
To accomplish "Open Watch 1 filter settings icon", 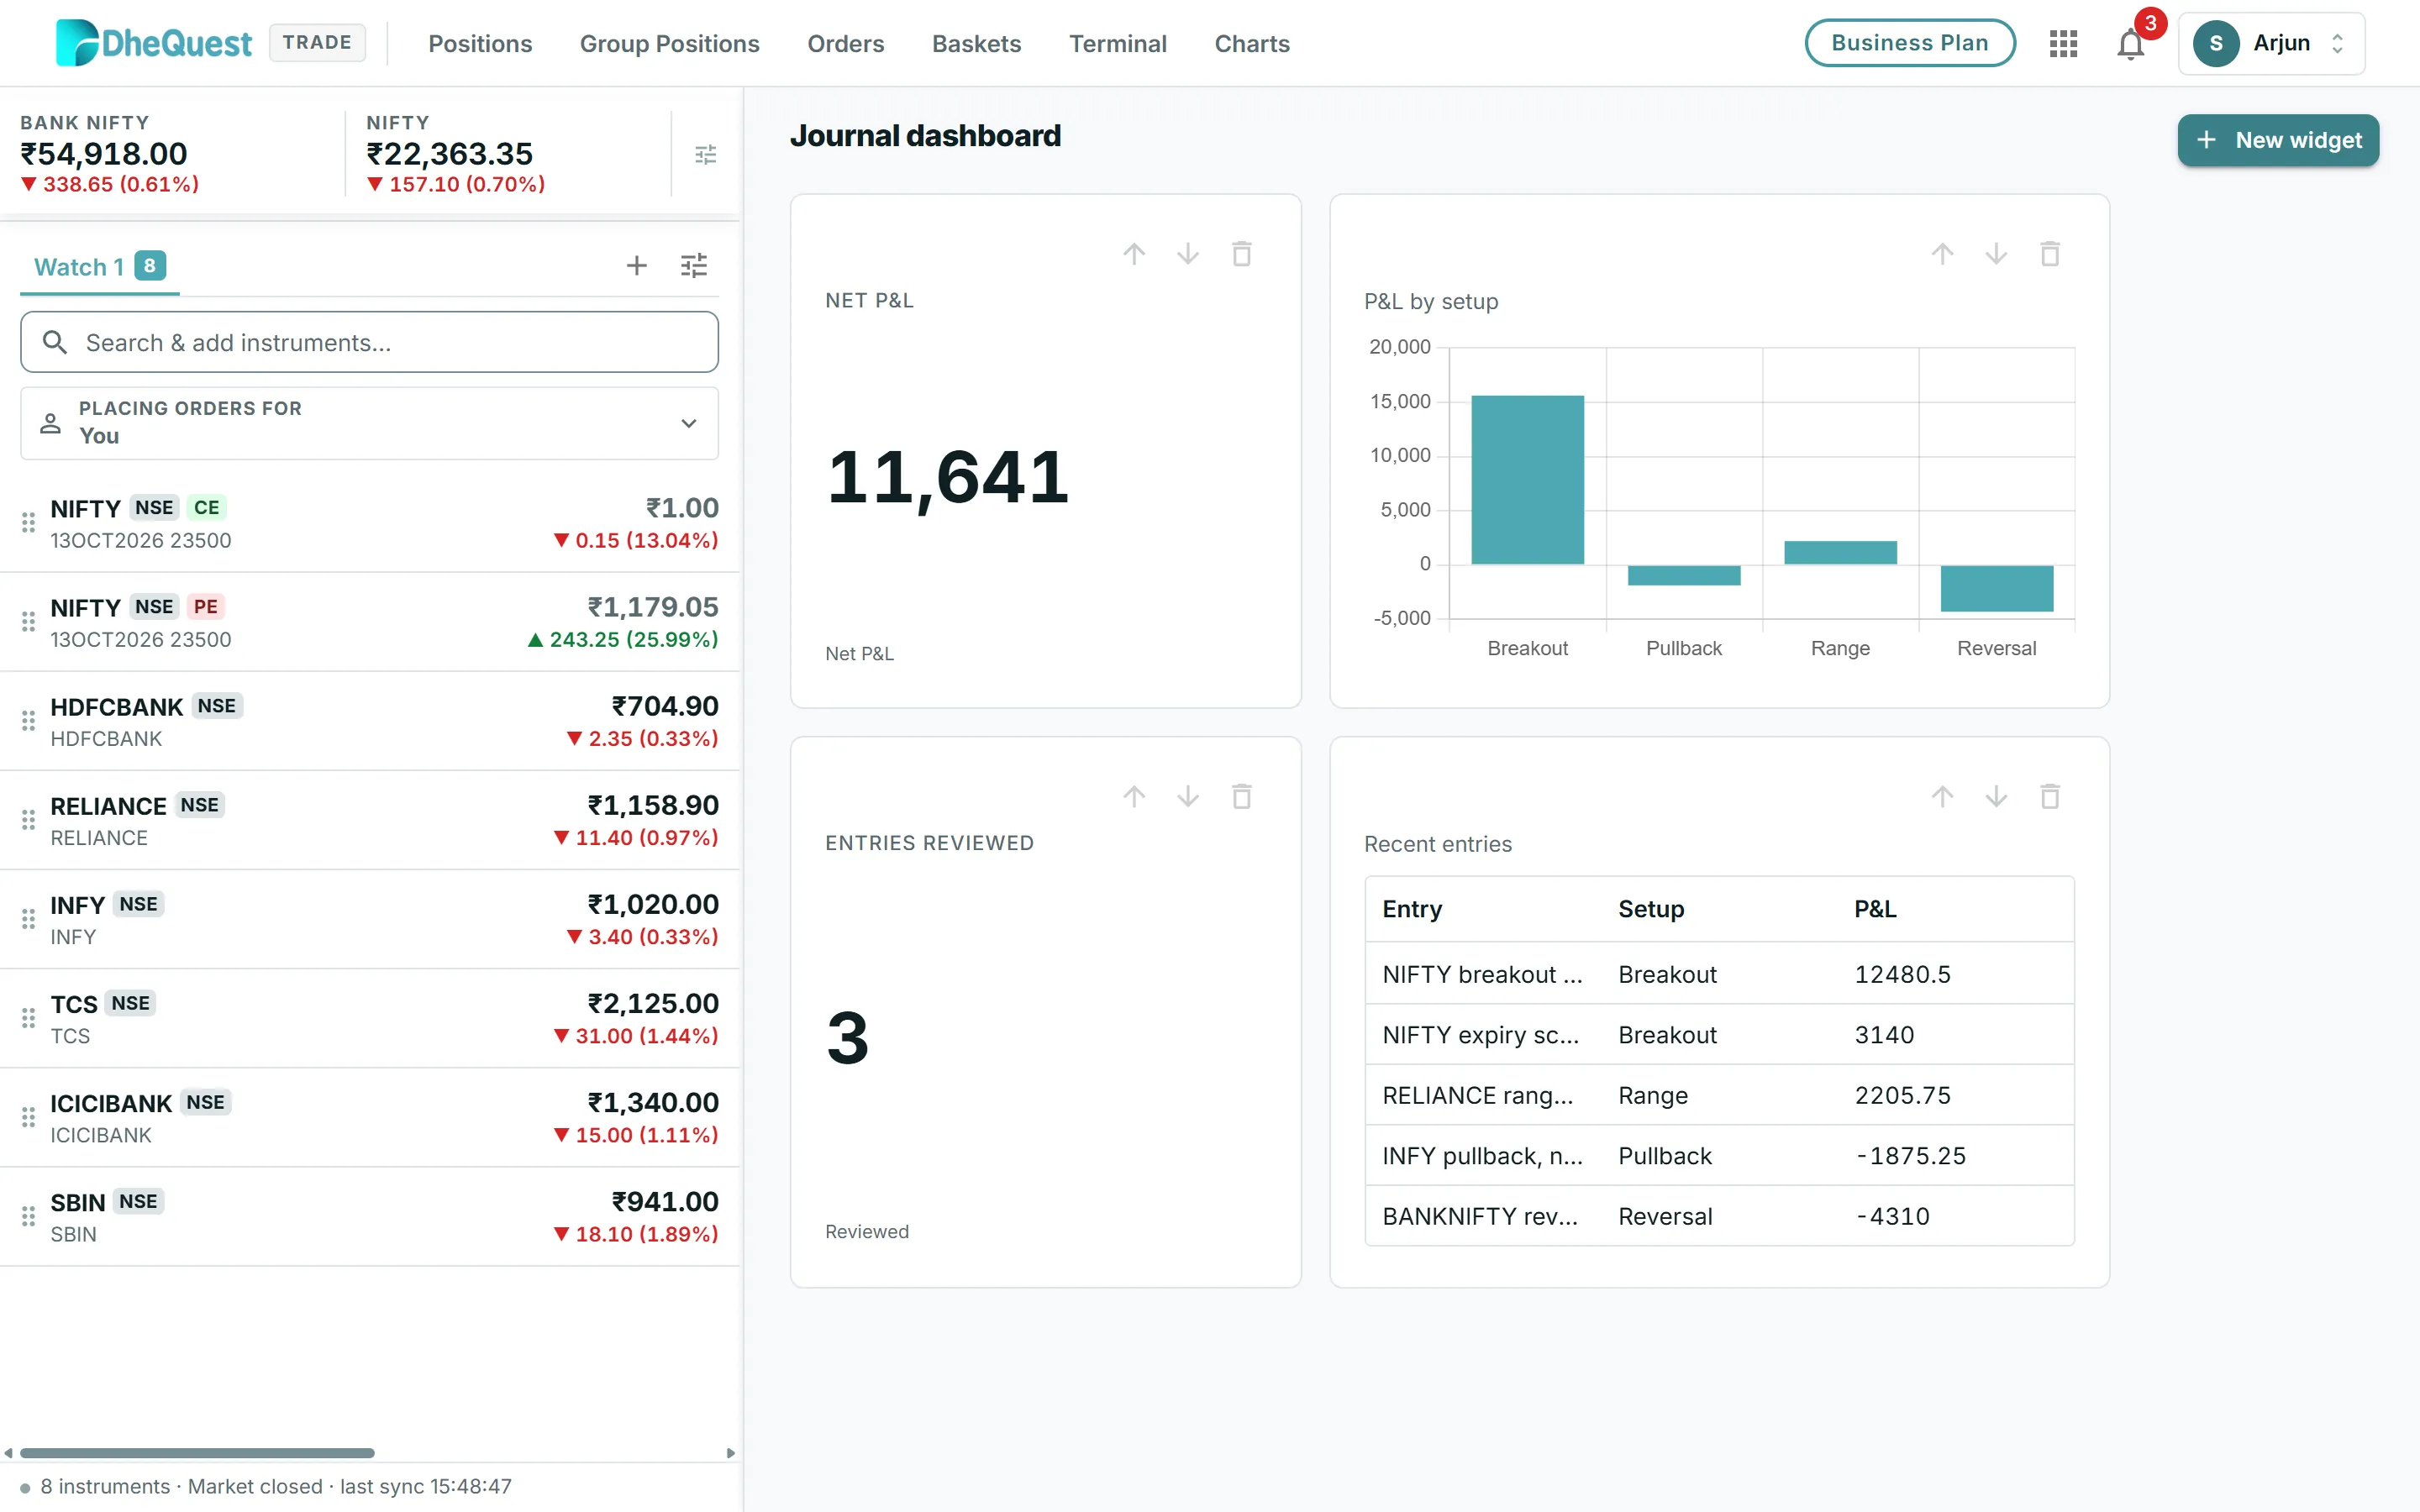I will coord(694,265).
